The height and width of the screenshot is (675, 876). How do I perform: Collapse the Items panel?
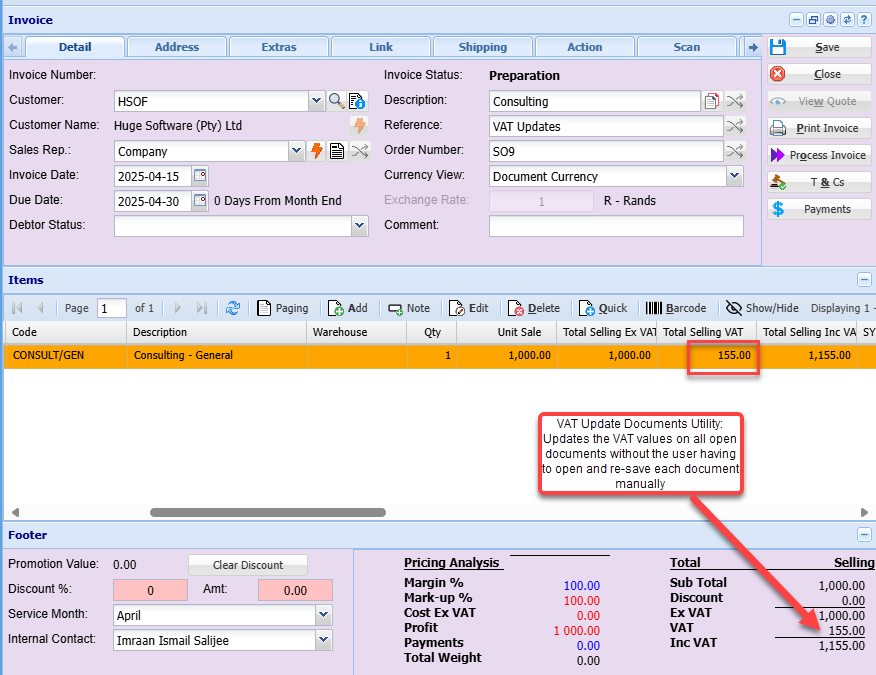[864, 281]
